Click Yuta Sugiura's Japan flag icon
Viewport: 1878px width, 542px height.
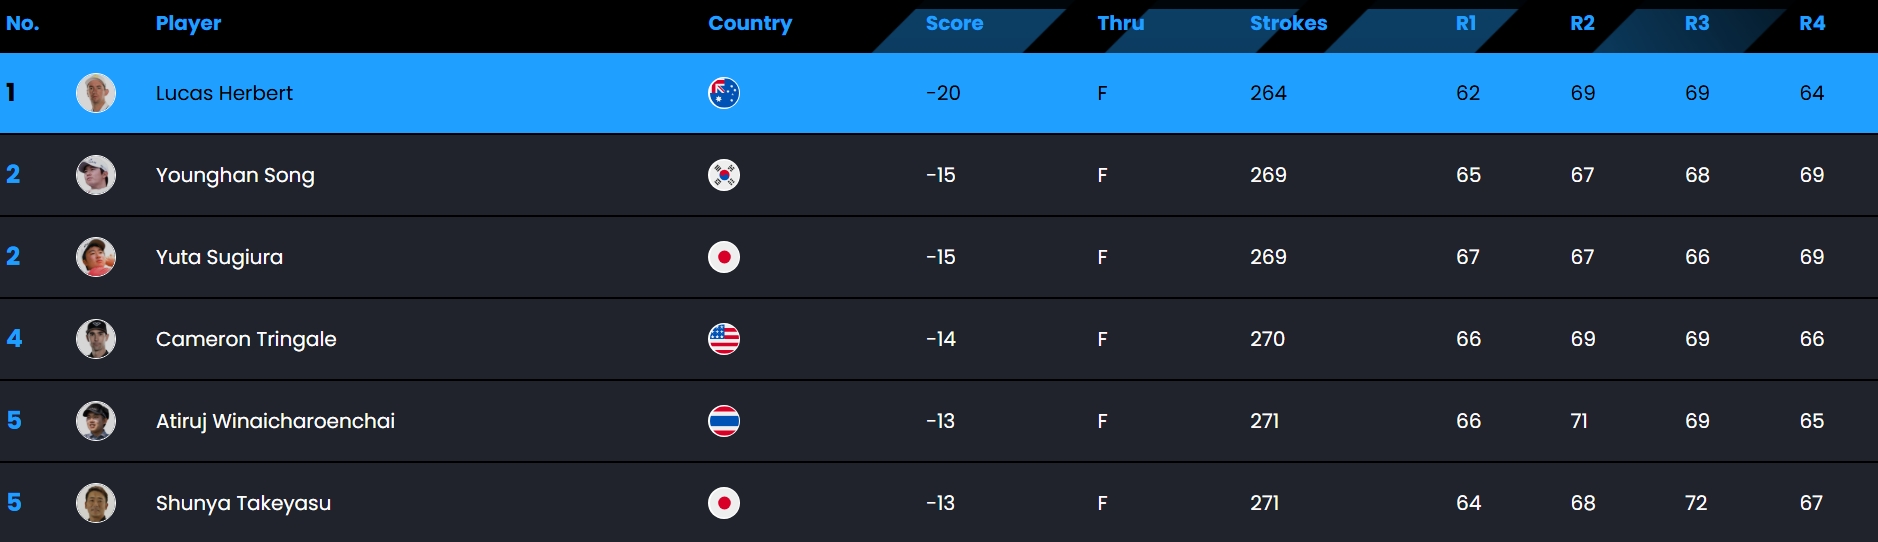(724, 257)
